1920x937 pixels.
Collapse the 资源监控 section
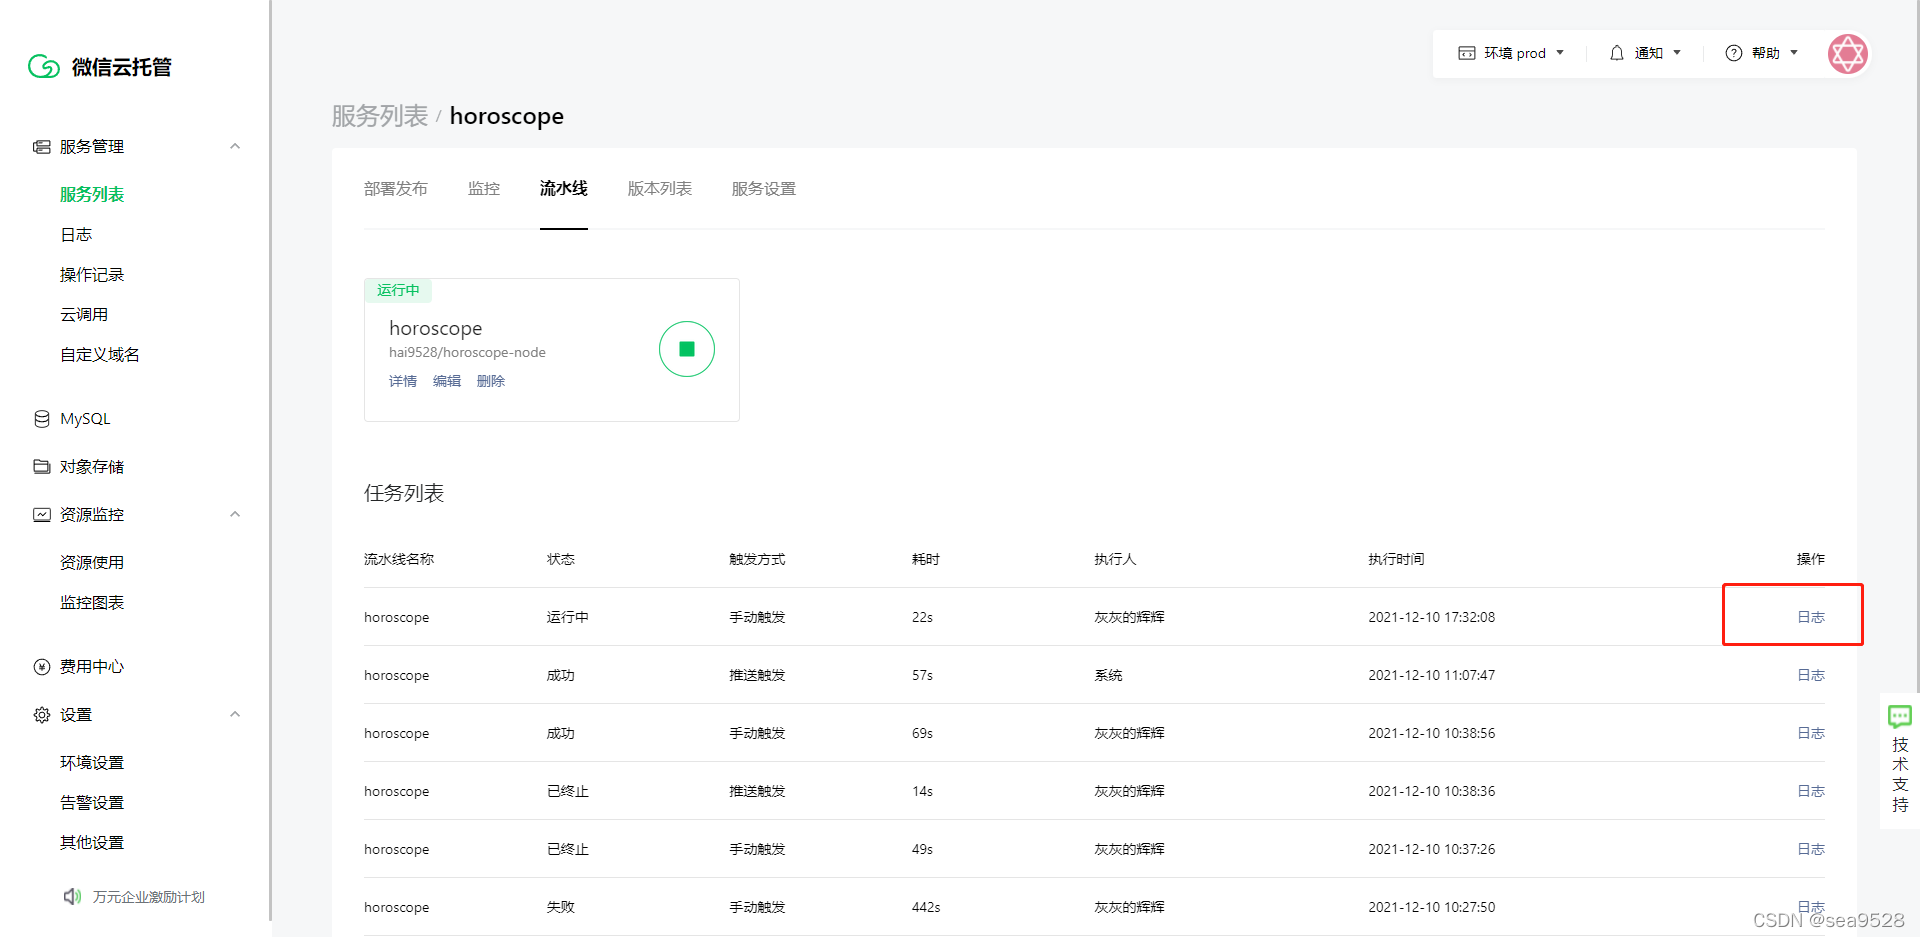pos(234,514)
